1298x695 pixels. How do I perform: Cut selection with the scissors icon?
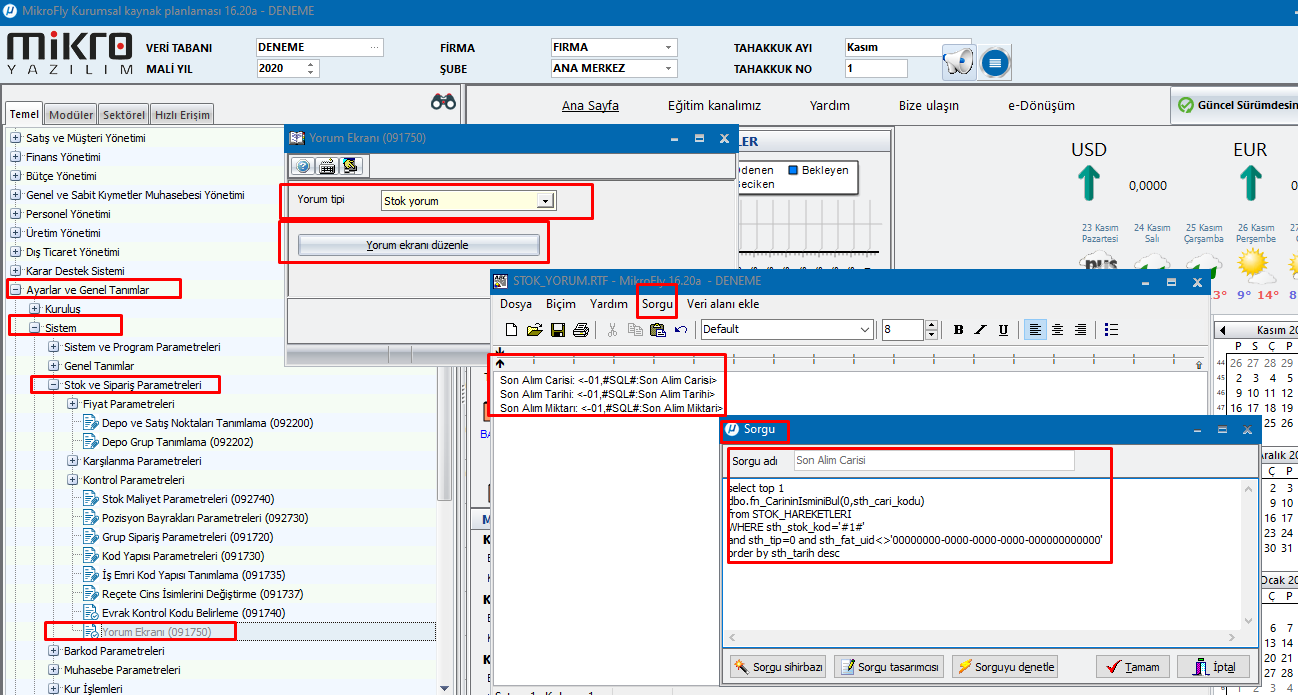click(612, 330)
